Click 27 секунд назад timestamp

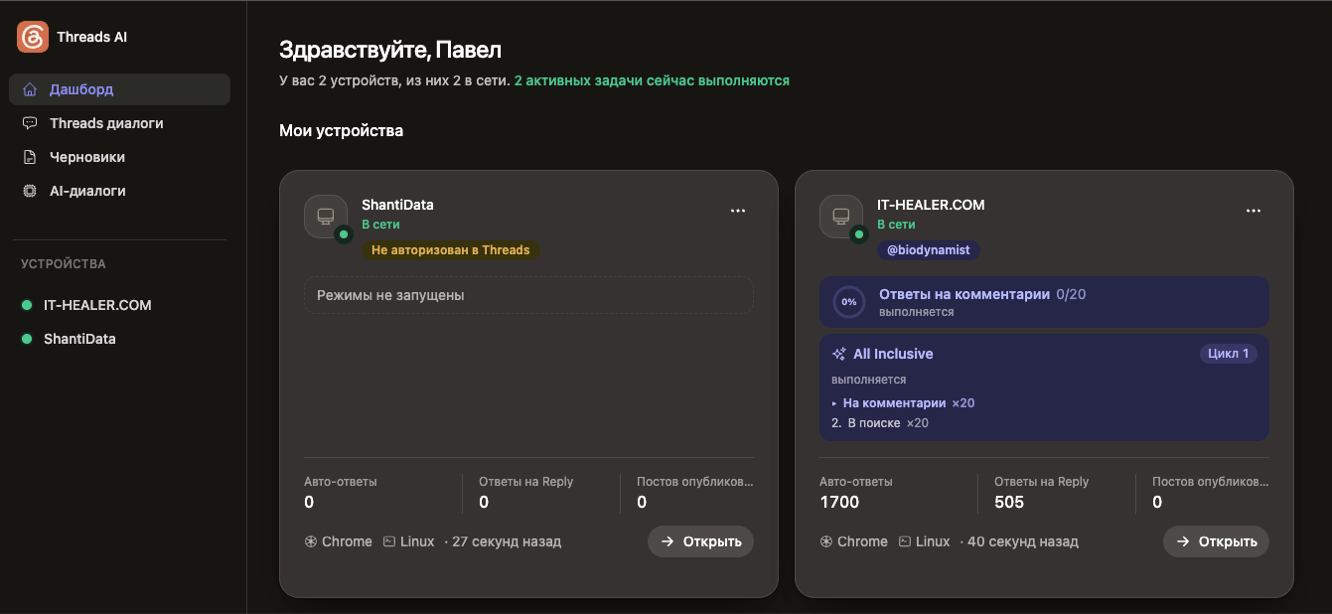click(x=507, y=541)
